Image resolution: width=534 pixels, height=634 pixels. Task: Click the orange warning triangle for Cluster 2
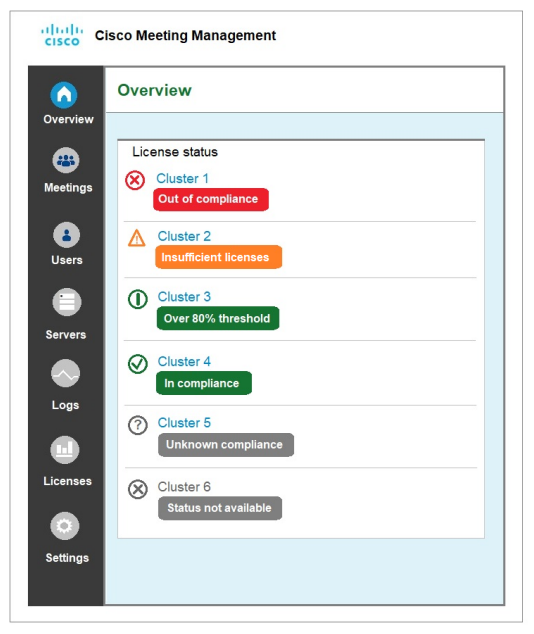[x=137, y=238]
